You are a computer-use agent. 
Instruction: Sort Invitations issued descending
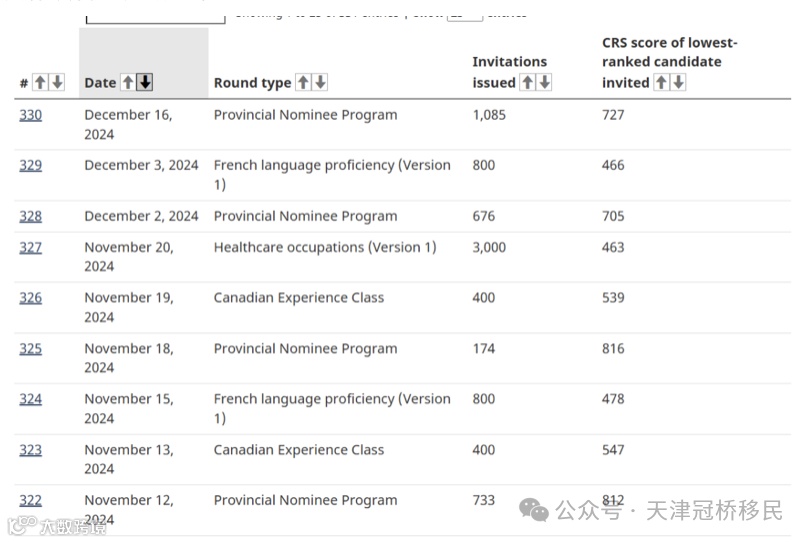pyautogui.click(x=544, y=83)
